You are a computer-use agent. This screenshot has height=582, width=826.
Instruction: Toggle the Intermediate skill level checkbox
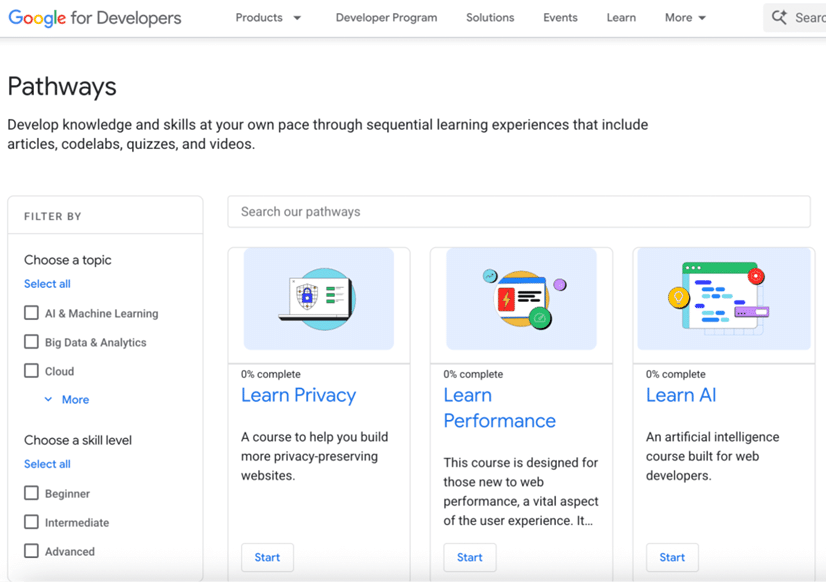32,522
